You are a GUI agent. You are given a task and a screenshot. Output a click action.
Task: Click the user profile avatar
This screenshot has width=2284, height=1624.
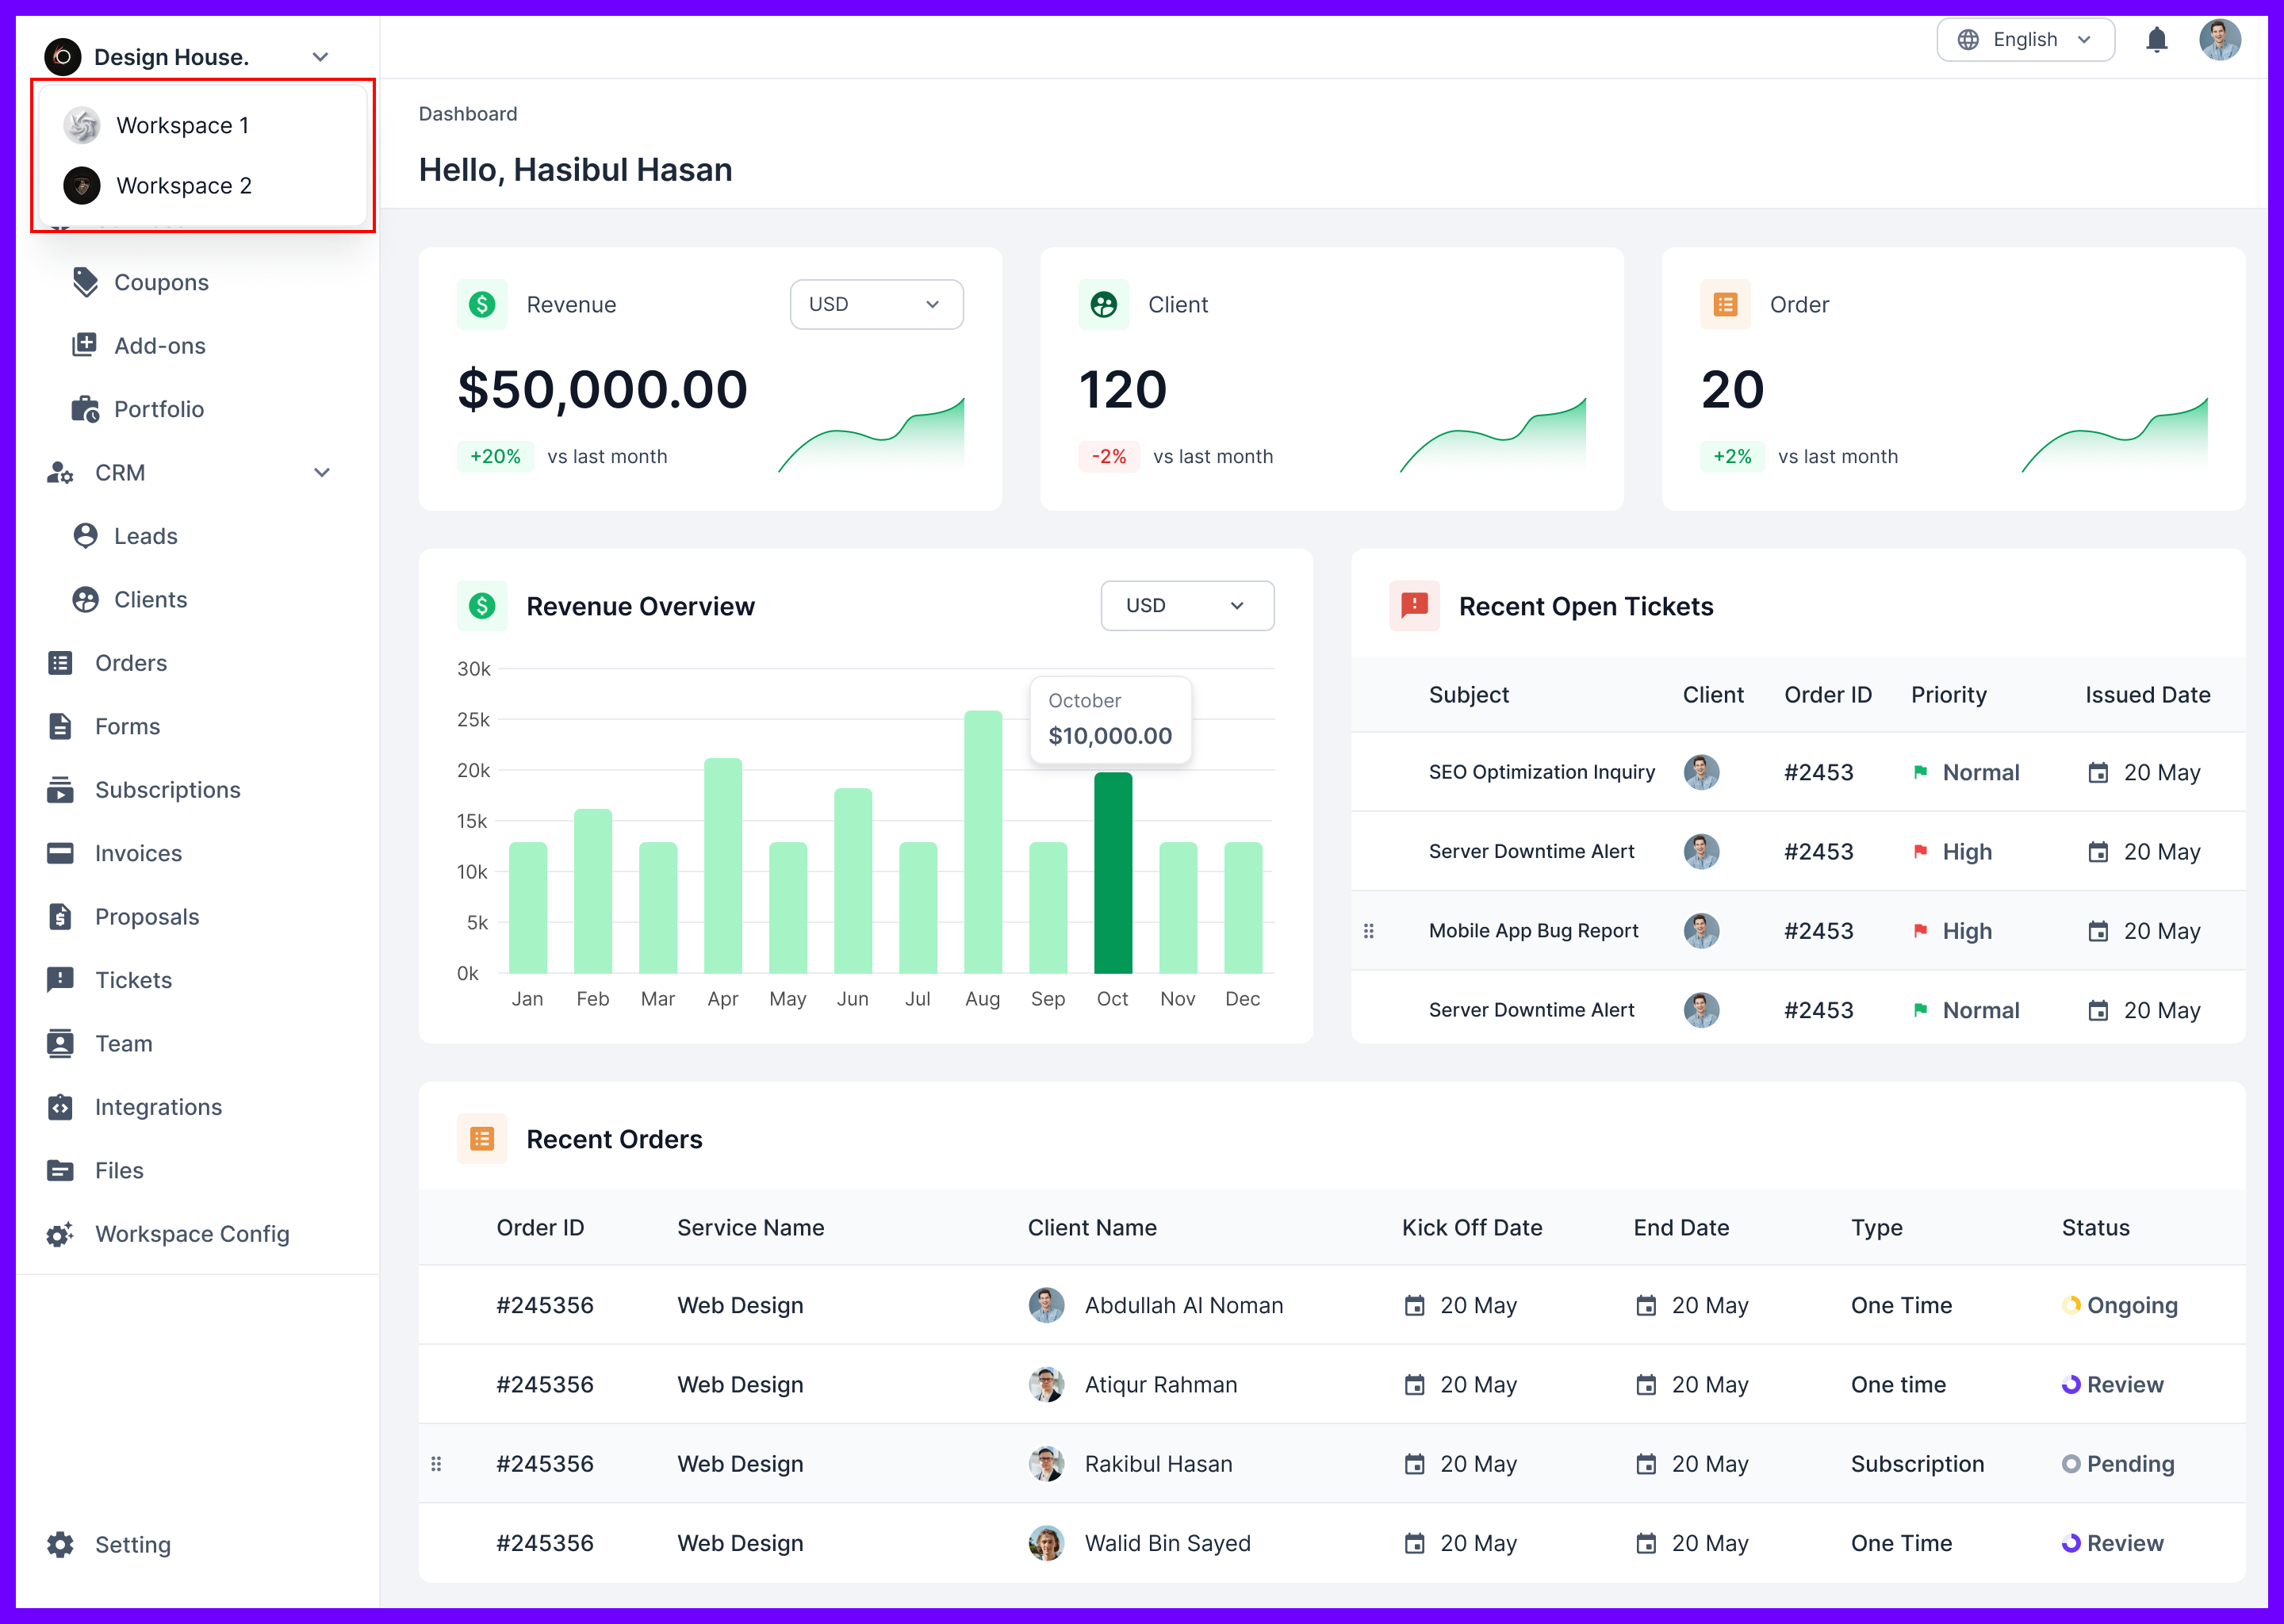(x=2221, y=39)
